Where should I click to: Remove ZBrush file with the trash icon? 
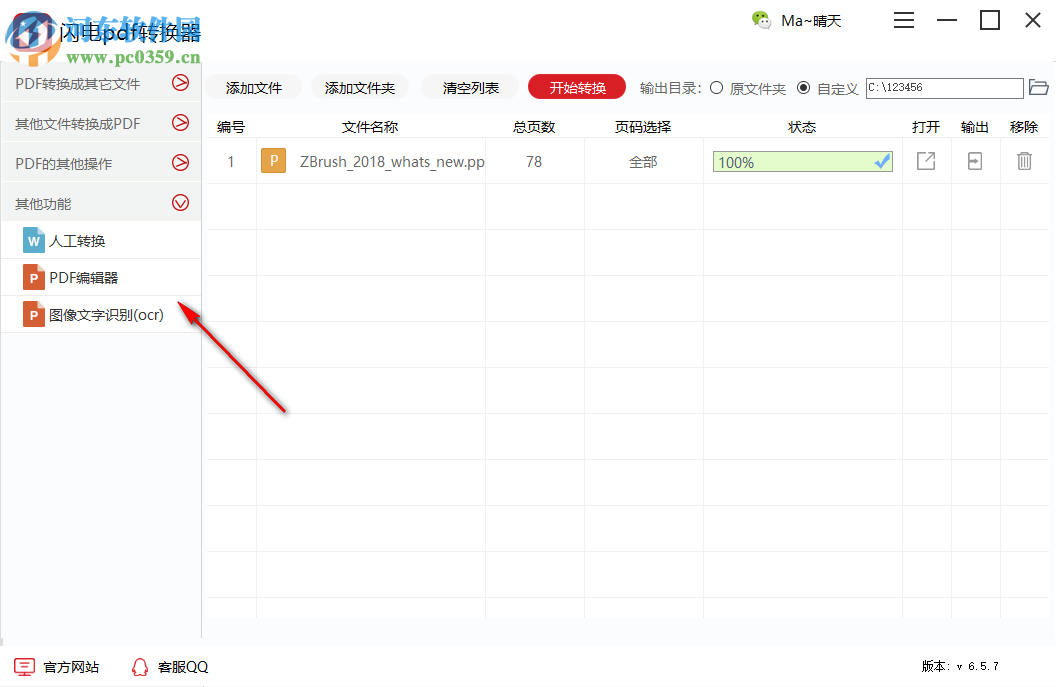pos(1024,161)
